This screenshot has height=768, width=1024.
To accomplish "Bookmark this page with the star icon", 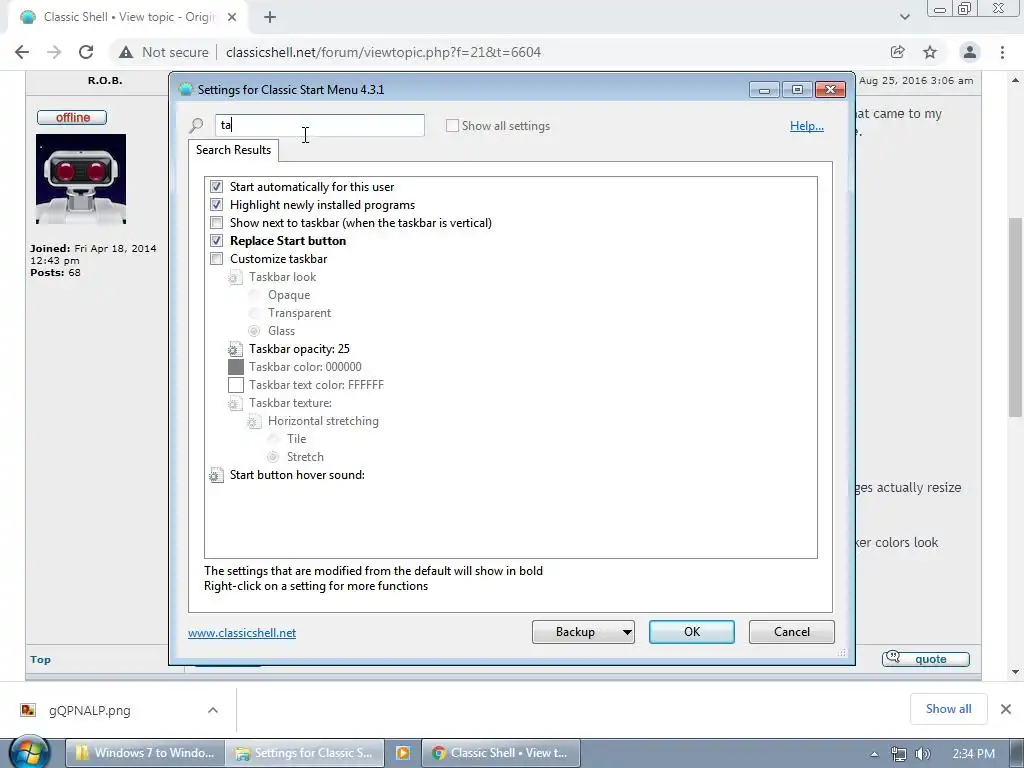I will click(930, 52).
